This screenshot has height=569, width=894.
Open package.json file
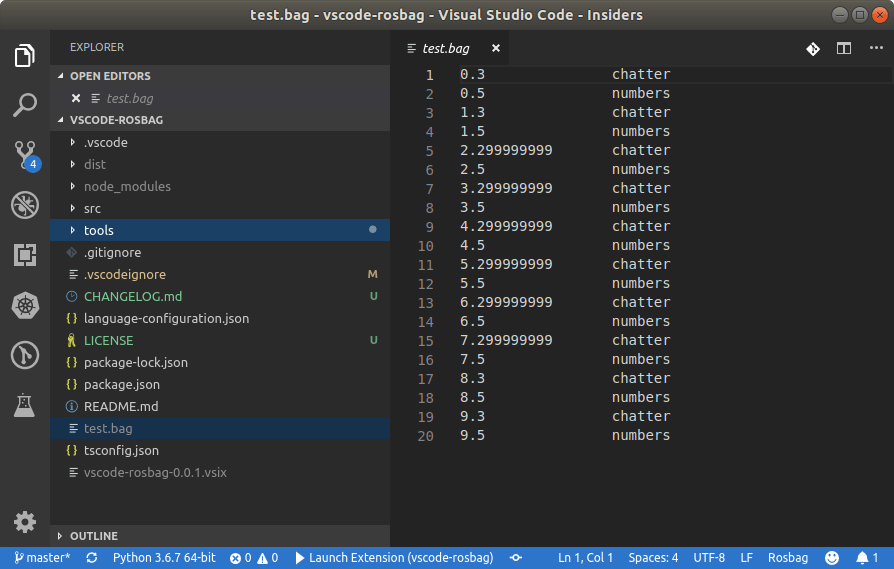point(220,384)
